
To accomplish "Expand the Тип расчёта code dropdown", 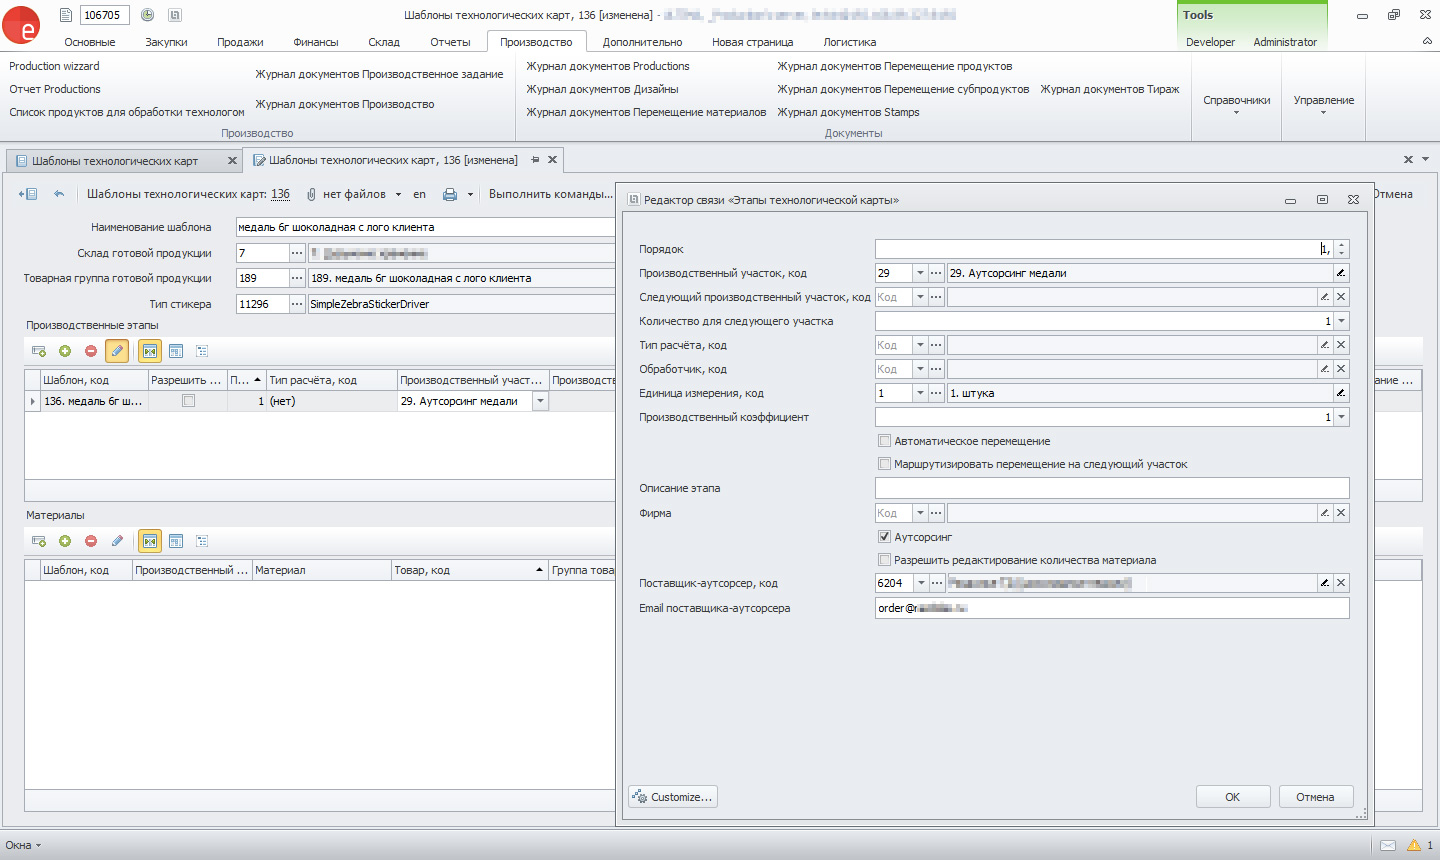I will tap(920, 345).
